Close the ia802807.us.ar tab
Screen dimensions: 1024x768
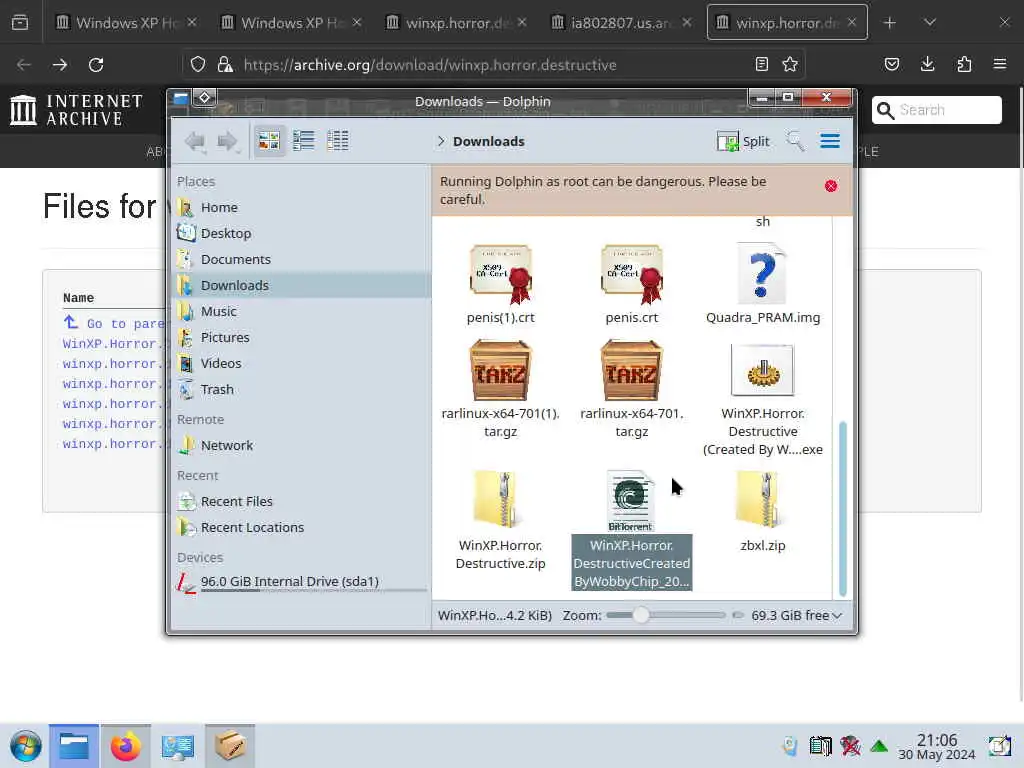[687, 22]
